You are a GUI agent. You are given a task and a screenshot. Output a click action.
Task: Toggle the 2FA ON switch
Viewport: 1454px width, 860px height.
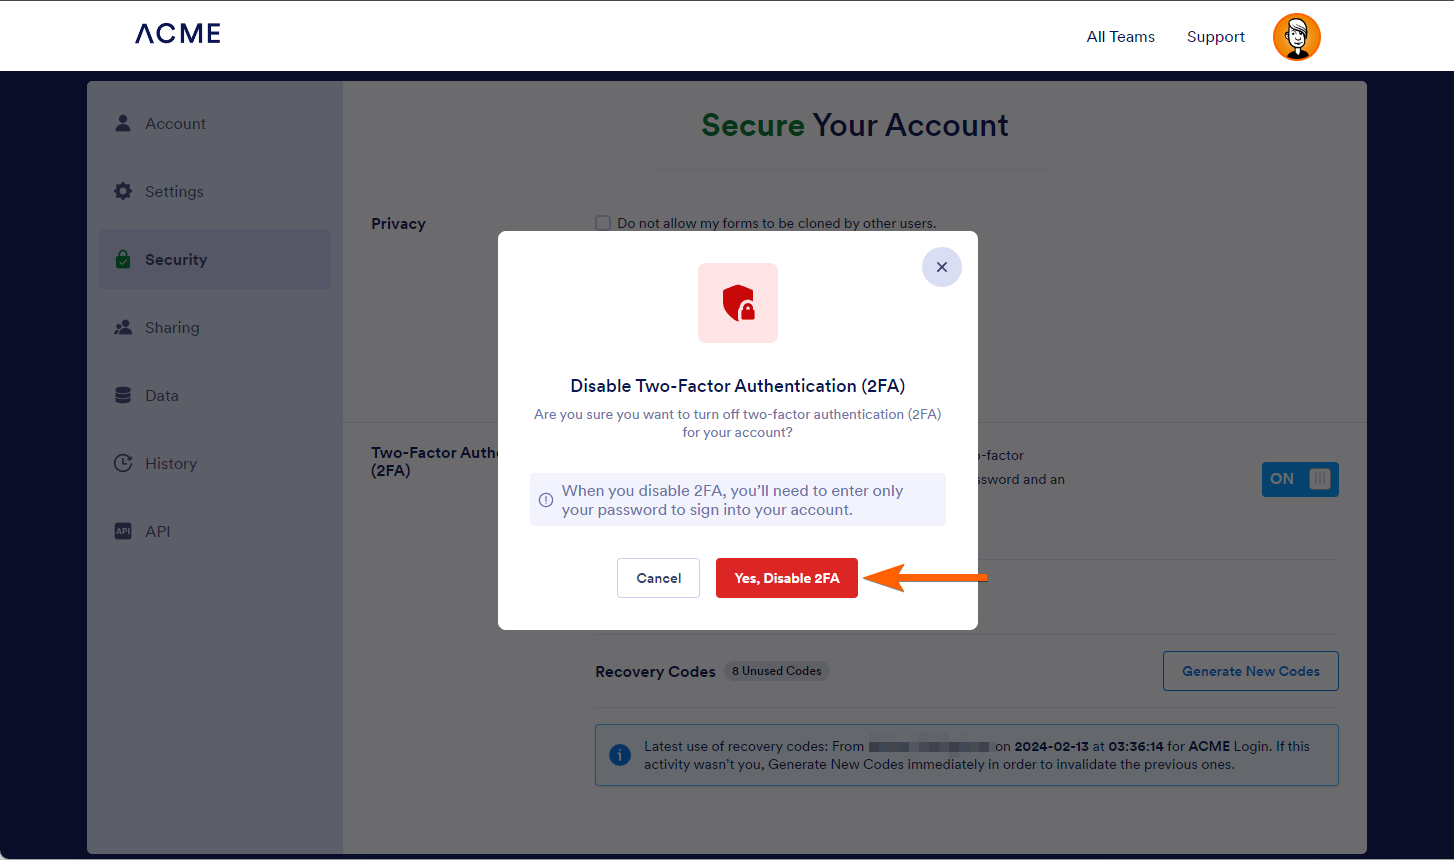click(1299, 479)
